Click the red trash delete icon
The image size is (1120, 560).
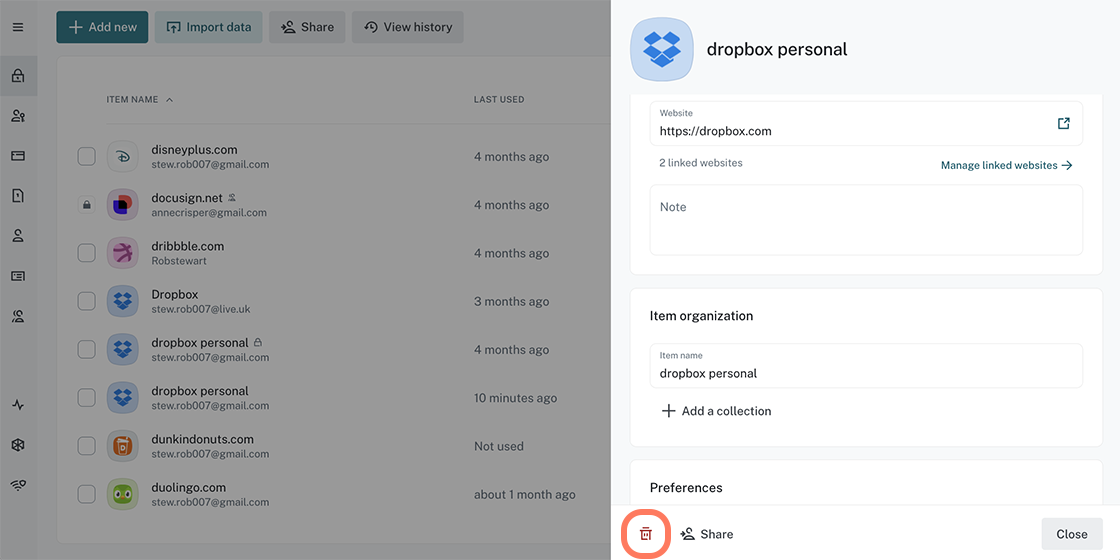pos(646,534)
